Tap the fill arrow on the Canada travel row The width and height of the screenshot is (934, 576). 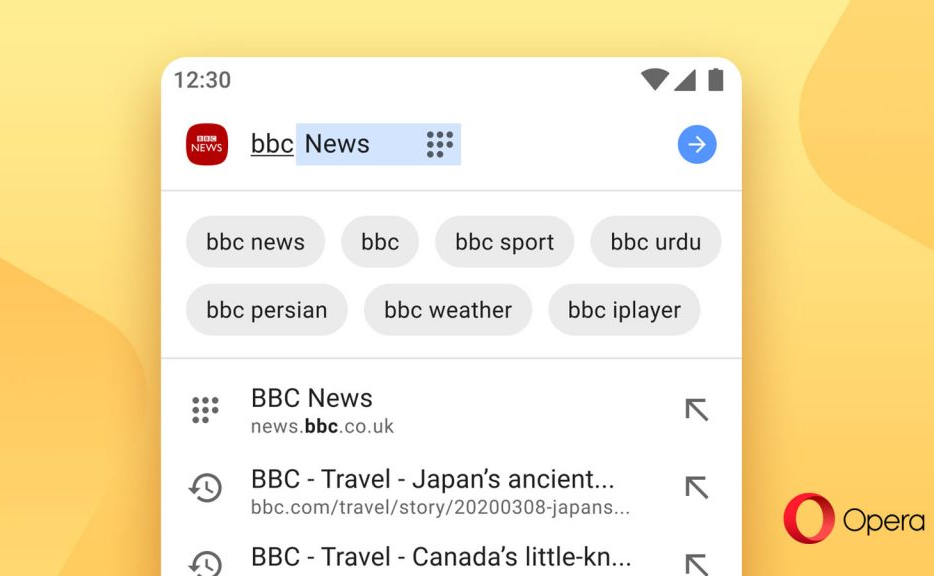696,564
